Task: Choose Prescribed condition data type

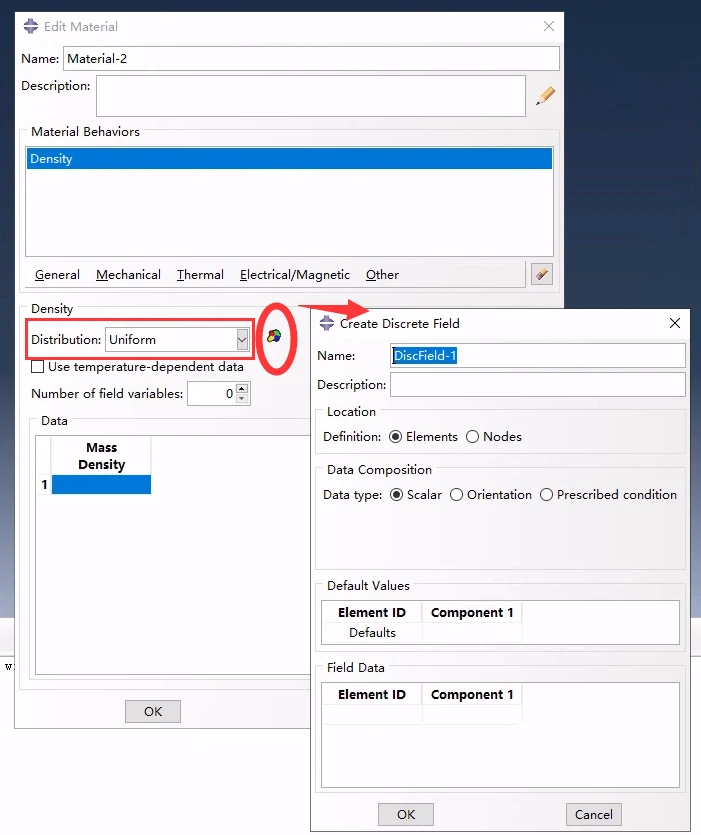Action: (x=546, y=495)
